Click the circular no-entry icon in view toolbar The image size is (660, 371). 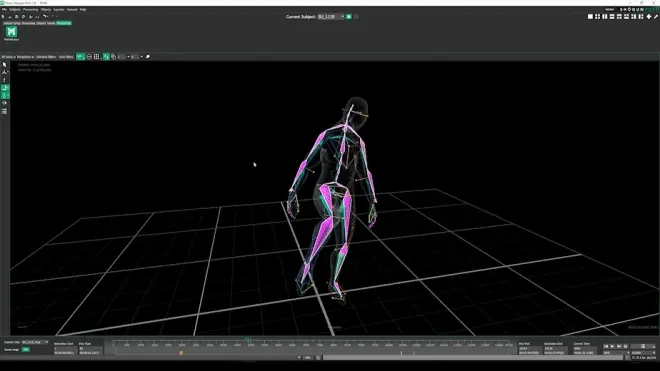(x=89, y=56)
